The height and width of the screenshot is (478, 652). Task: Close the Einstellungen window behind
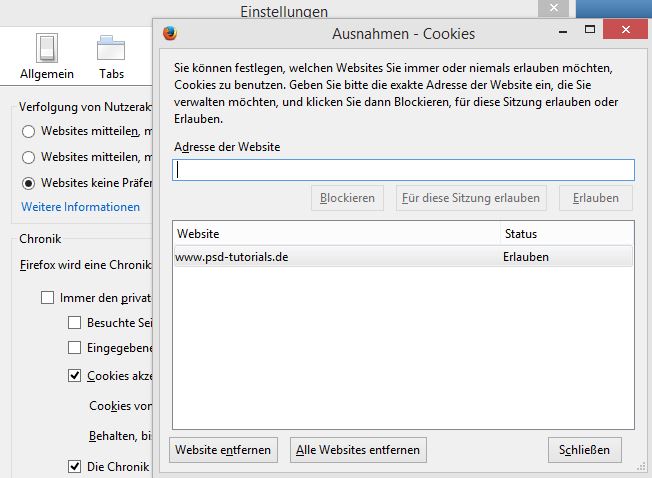click(553, 8)
